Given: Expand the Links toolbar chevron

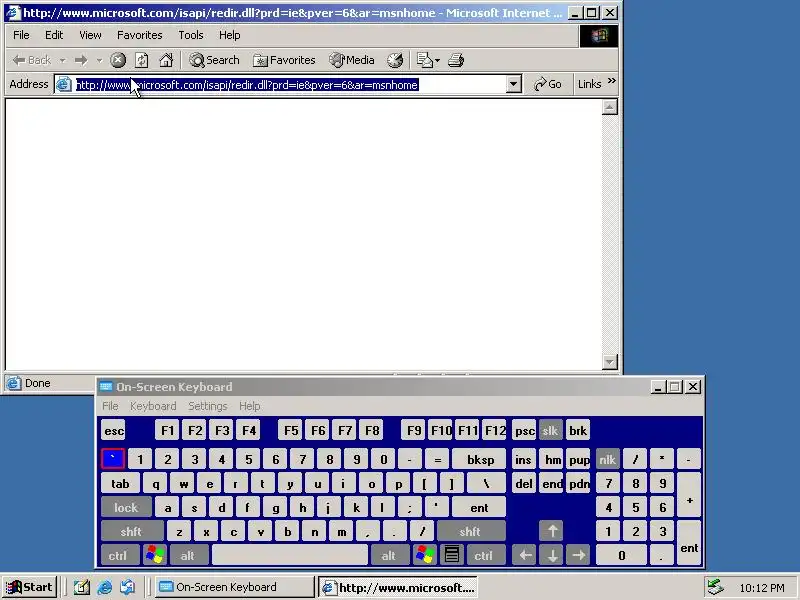Looking at the screenshot, I should coord(612,81).
